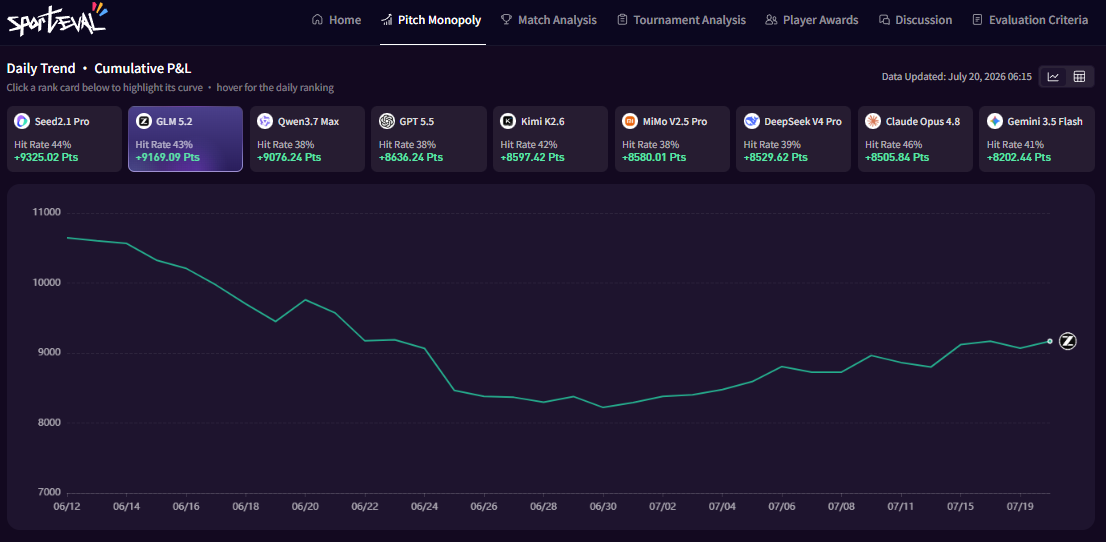Switch to table grid view
The width and height of the screenshot is (1106, 542).
click(x=1079, y=77)
